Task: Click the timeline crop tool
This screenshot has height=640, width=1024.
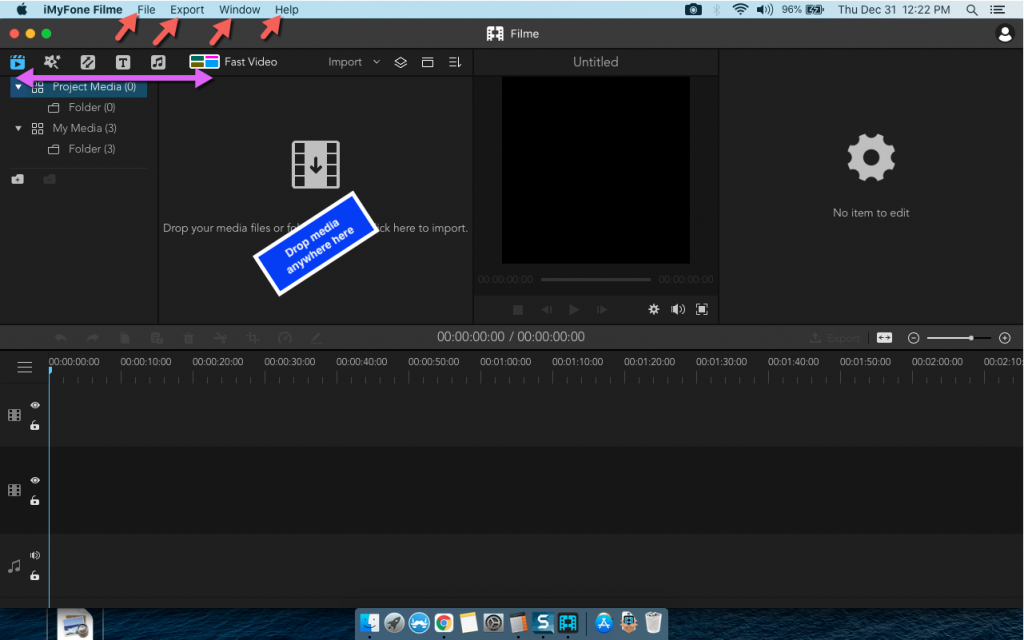Action: click(x=253, y=338)
